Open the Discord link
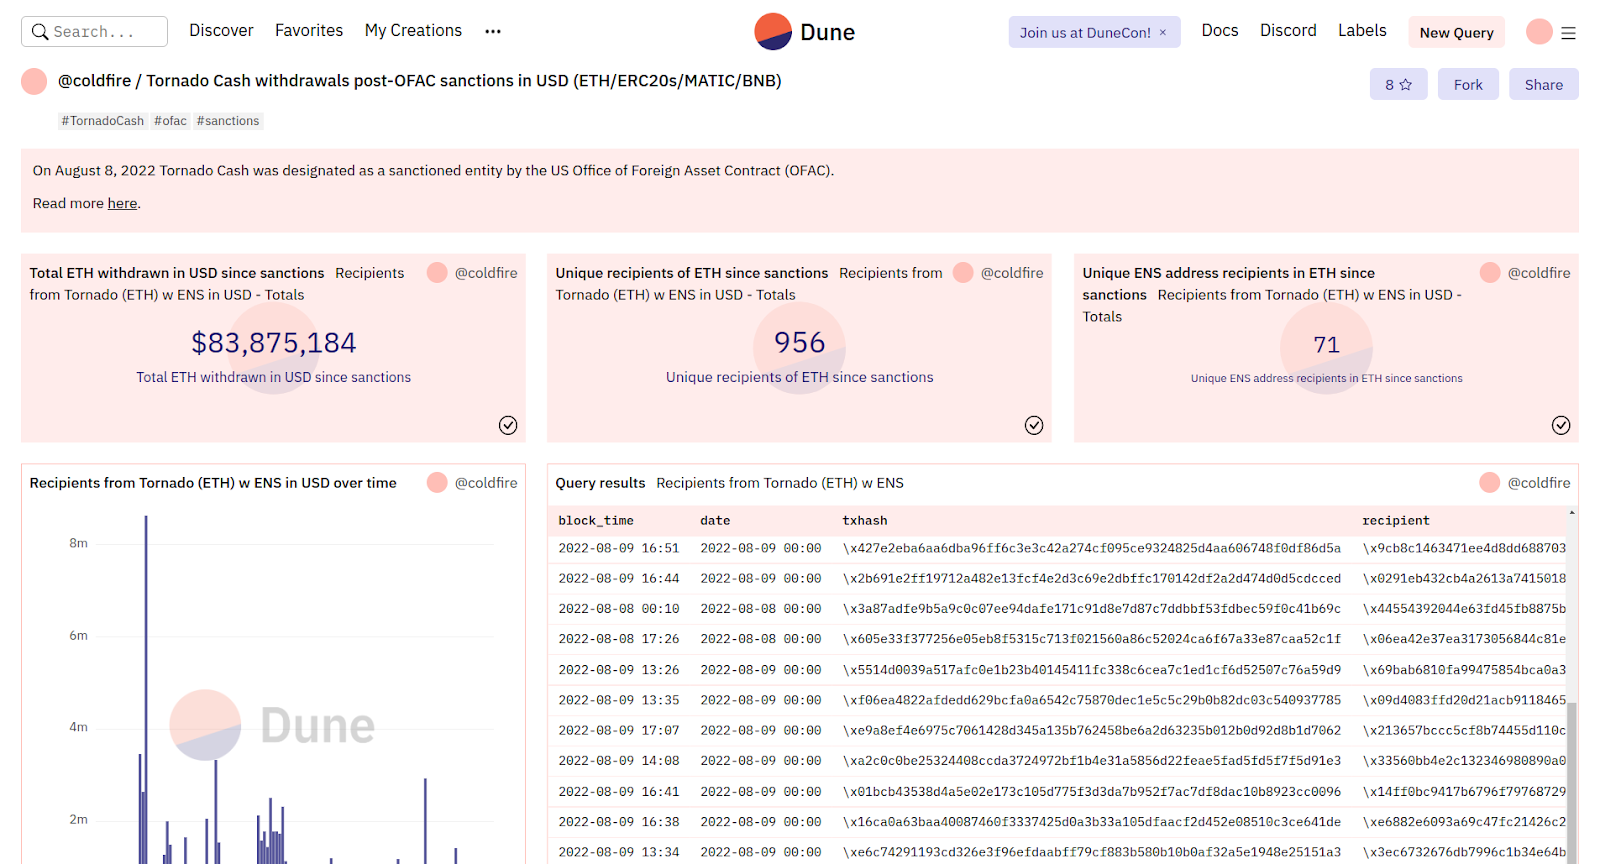The image size is (1600, 864). [1288, 31]
